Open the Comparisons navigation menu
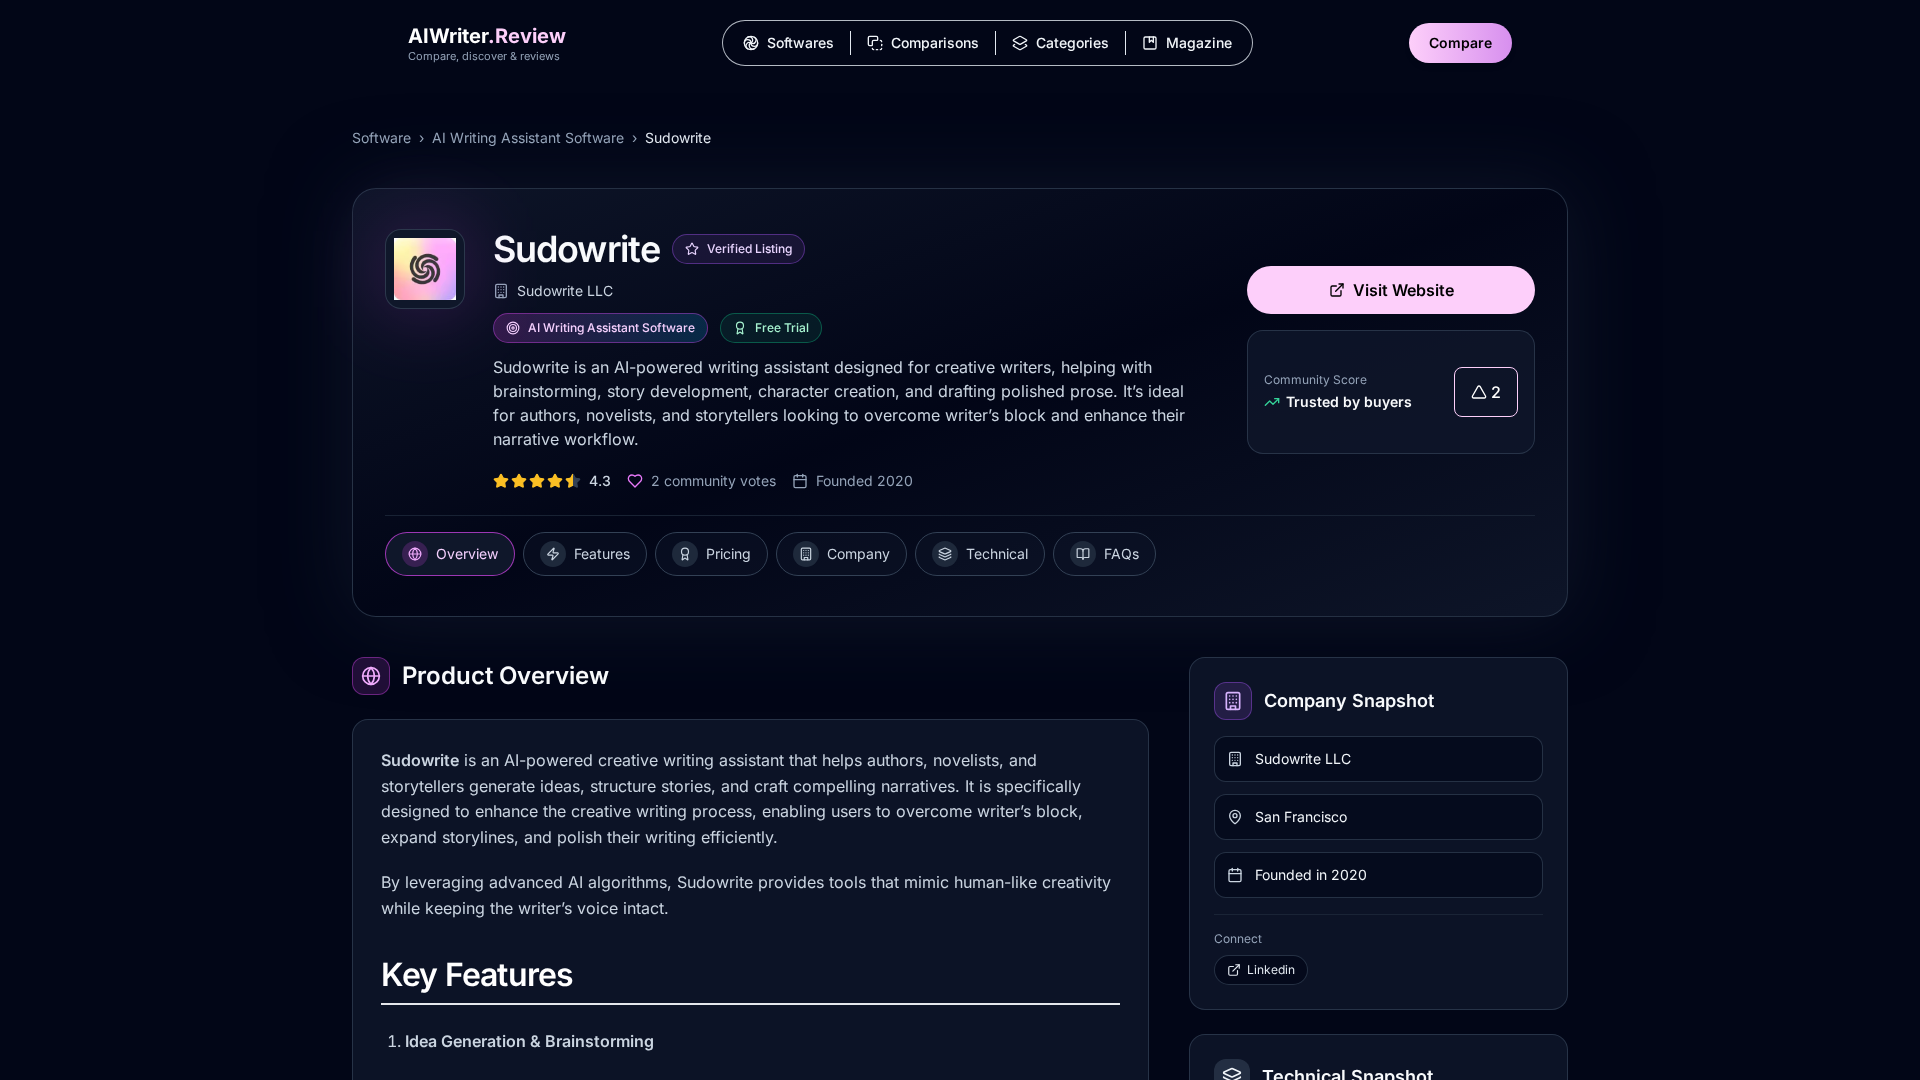Screen dimensions: 1920x1080 [x=923, y=43]
